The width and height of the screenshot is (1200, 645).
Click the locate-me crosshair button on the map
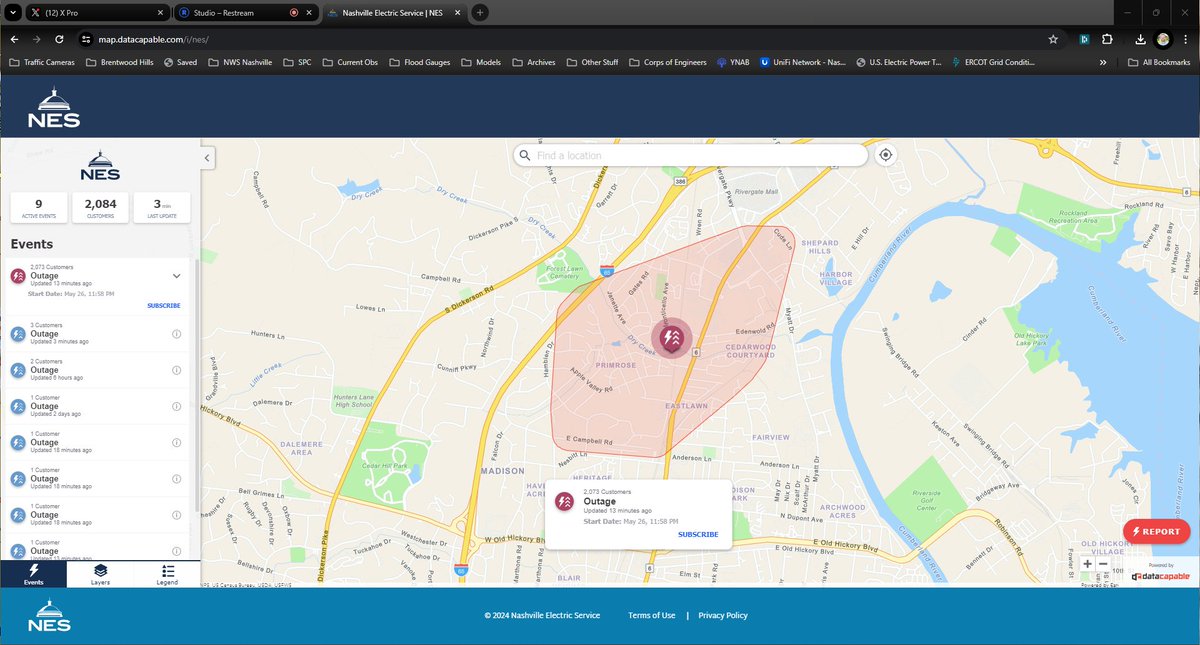click(885, 155)
